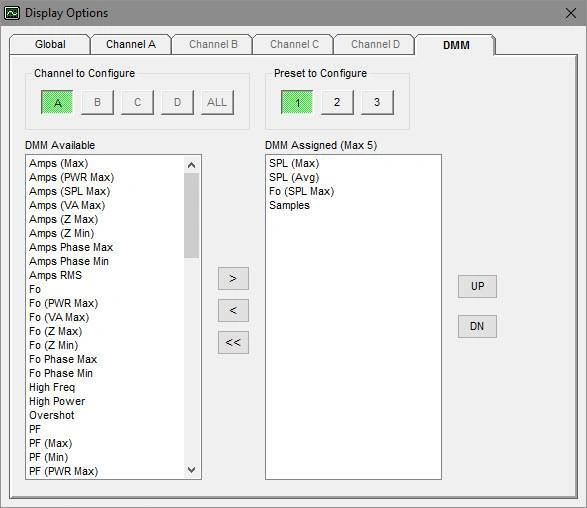Select preset 3 to configure
Viewport: 587px width, 508px height.
377,102
